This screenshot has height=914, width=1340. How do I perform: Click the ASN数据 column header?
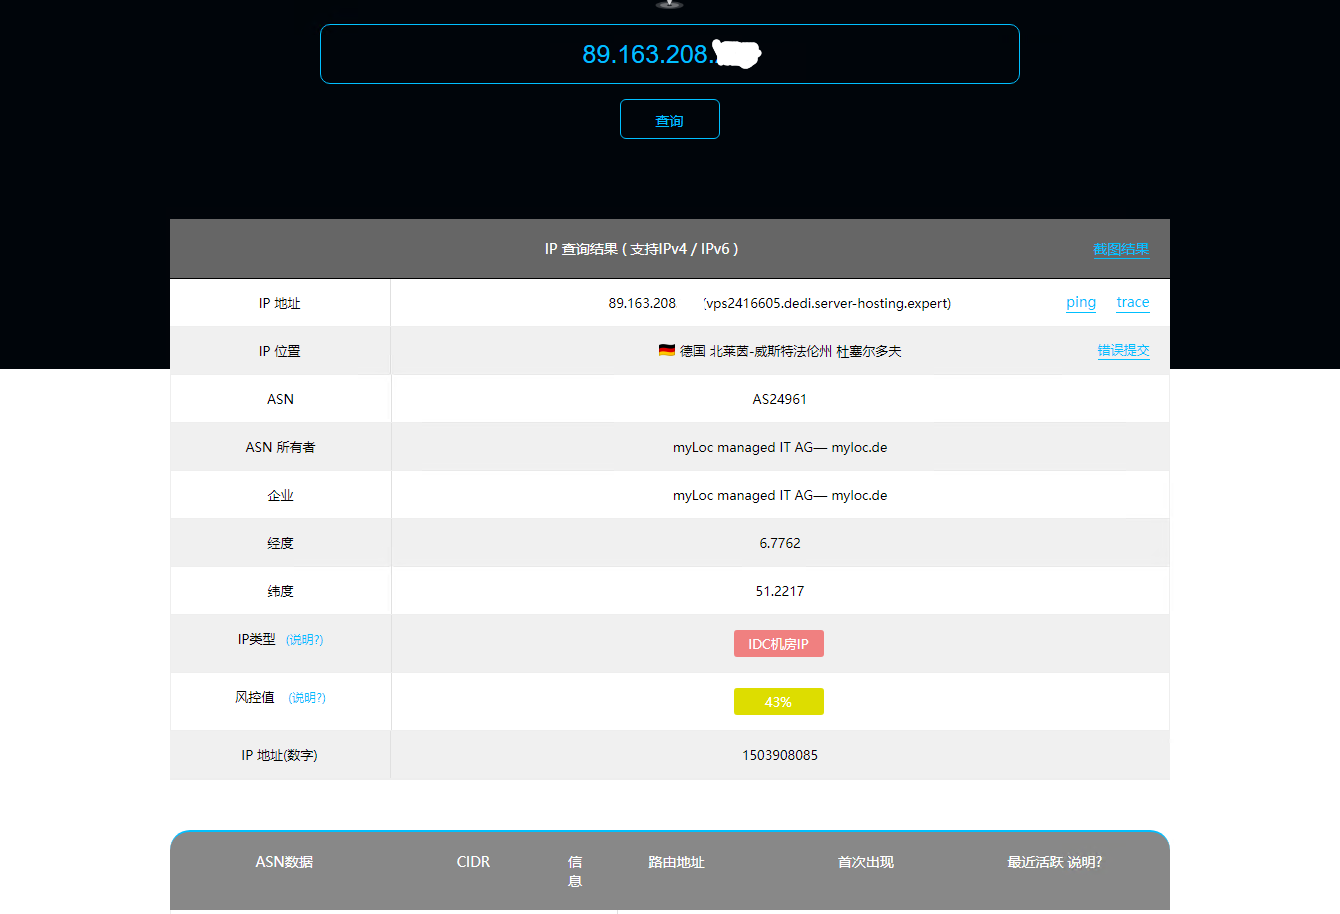pos(284,862)
